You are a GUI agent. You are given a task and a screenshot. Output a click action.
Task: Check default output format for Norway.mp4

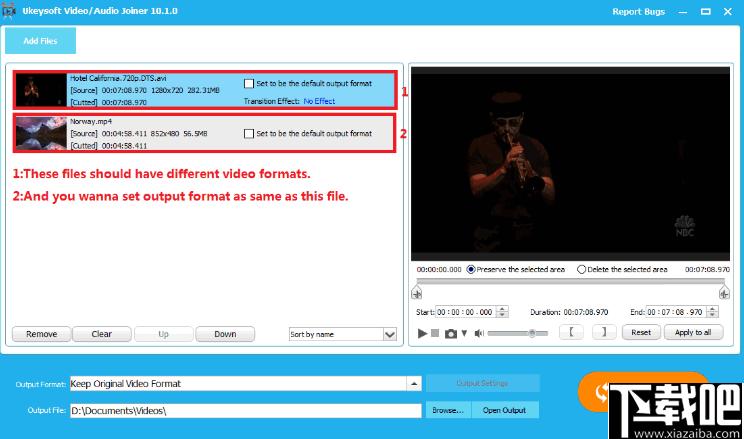point(249,134)
